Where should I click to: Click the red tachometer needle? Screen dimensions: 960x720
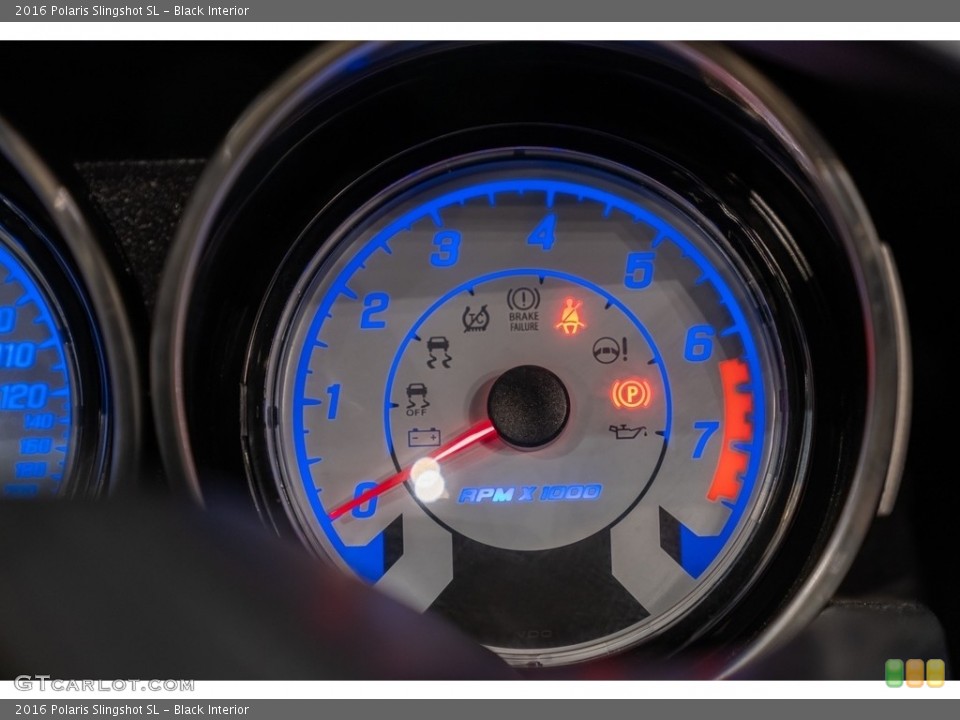pyautogui.click(x=414, y=470)
